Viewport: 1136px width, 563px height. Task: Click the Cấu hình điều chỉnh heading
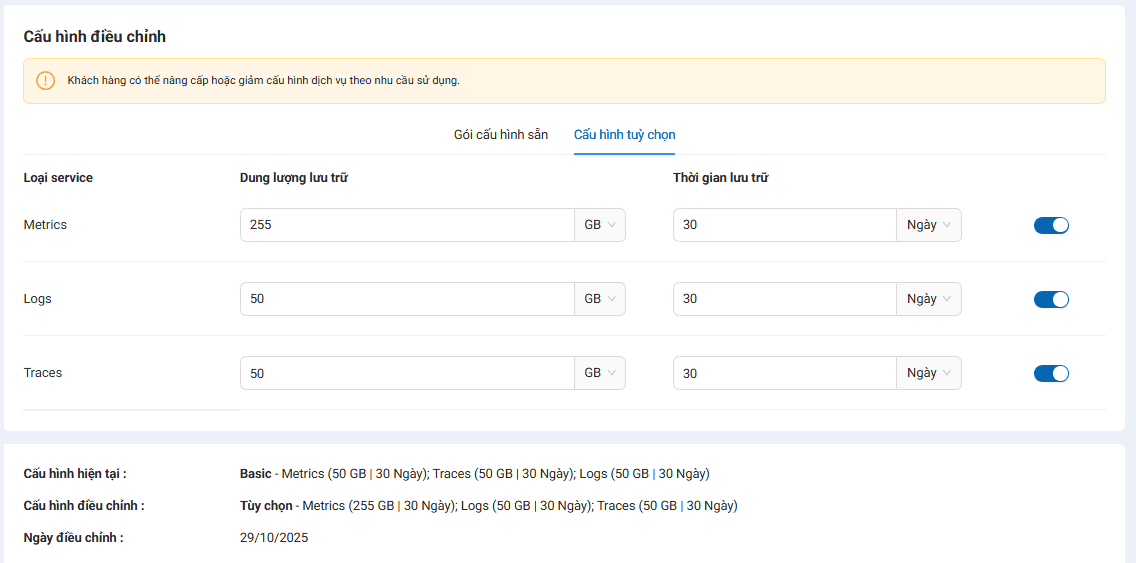(95, 37)
